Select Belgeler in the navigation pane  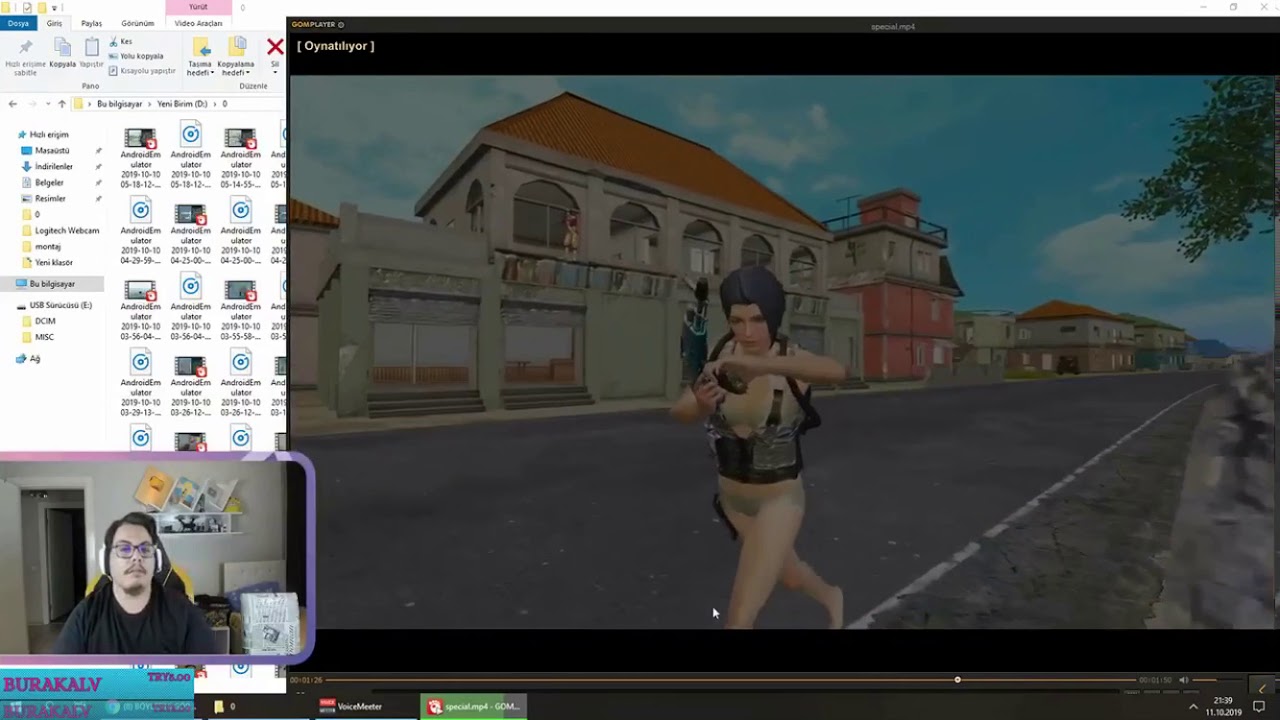tap(49, 182)
